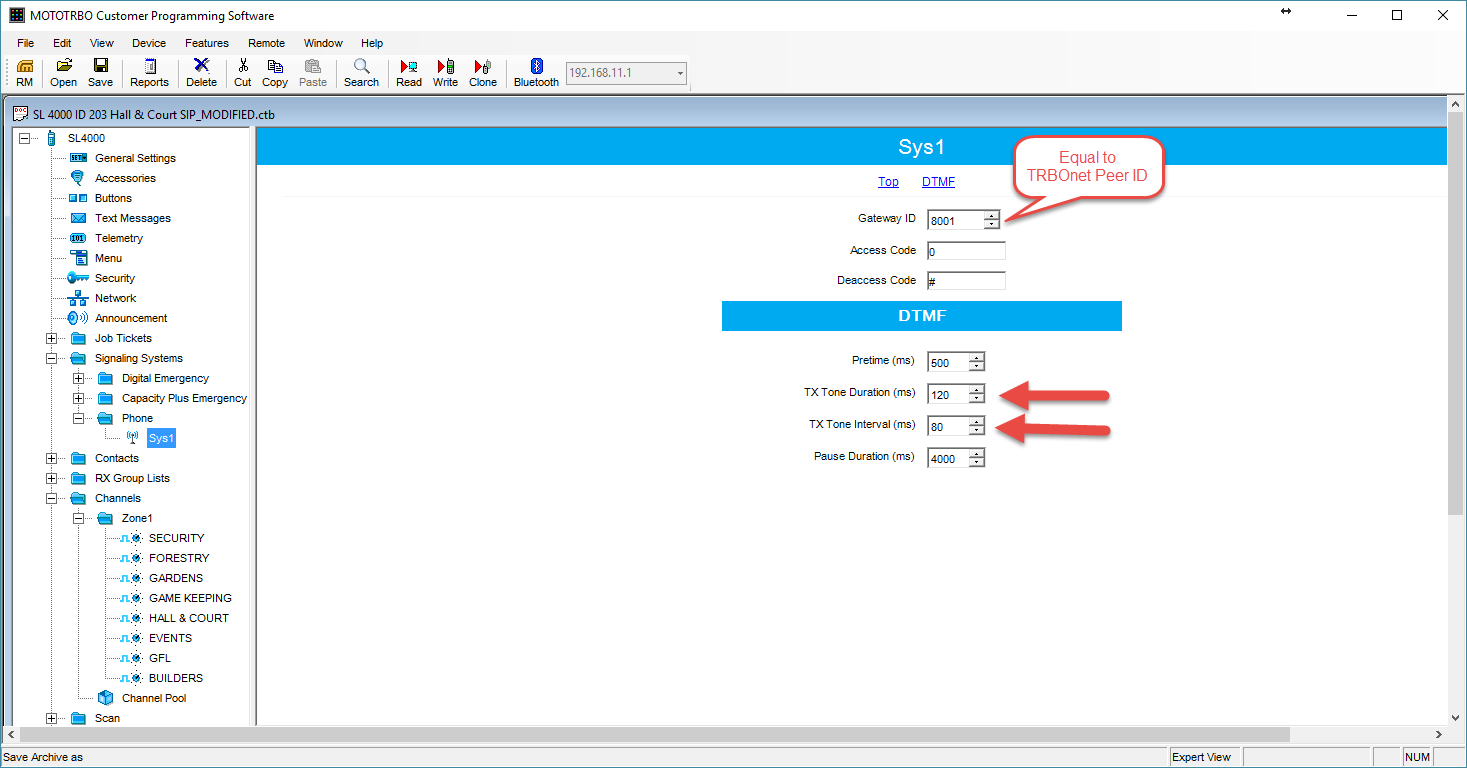1467x768 pixels.
Task: Click the Cut scissors icon
Action: 243,73
